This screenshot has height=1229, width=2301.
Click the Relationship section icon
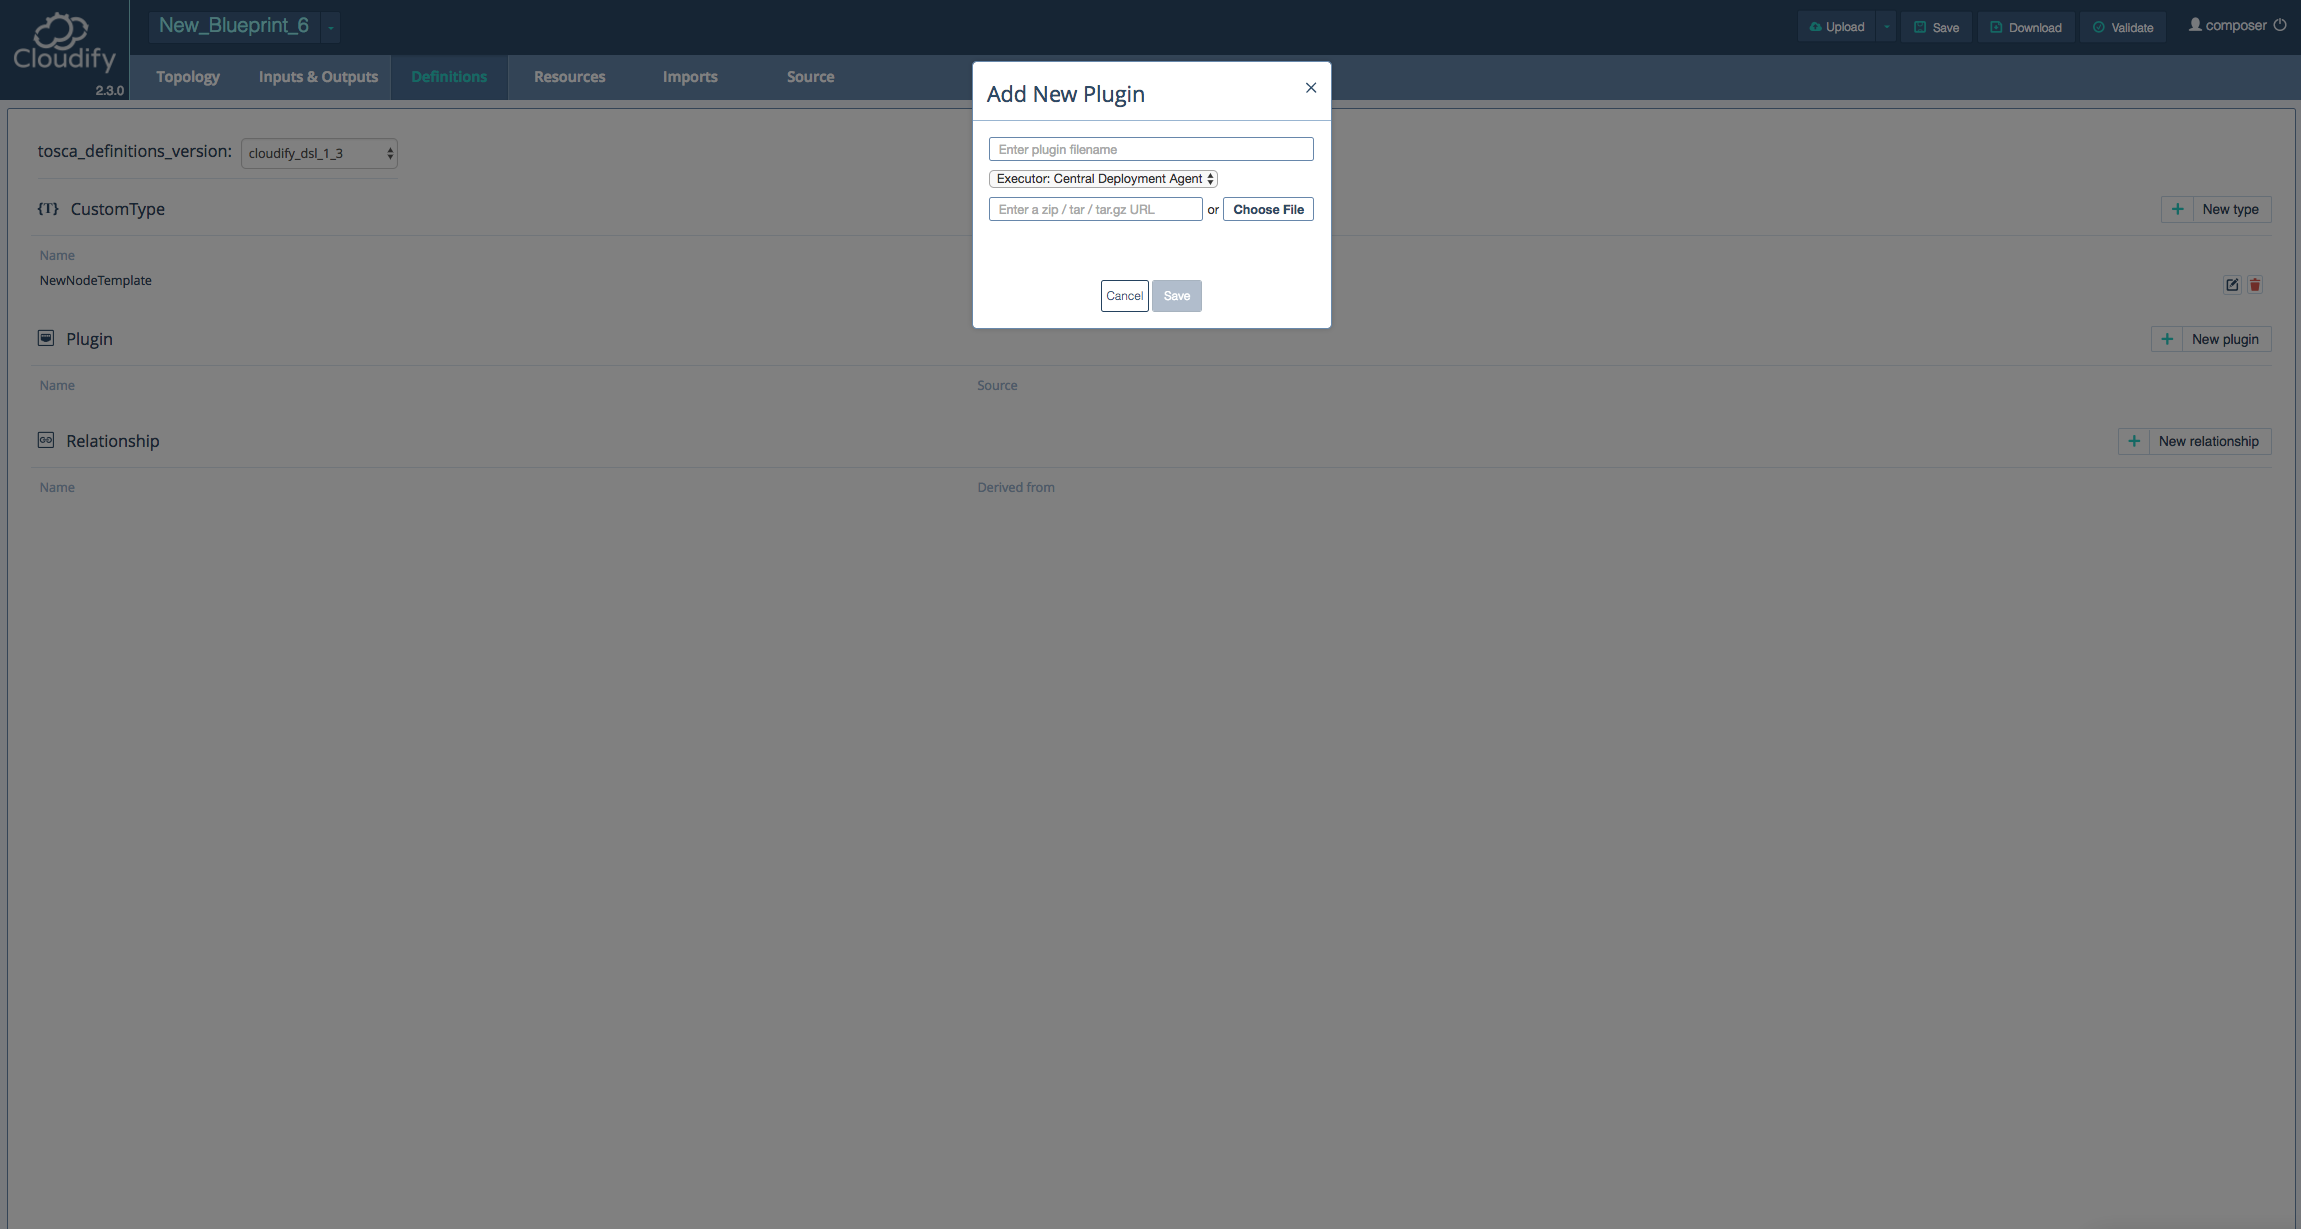[43, 440]
